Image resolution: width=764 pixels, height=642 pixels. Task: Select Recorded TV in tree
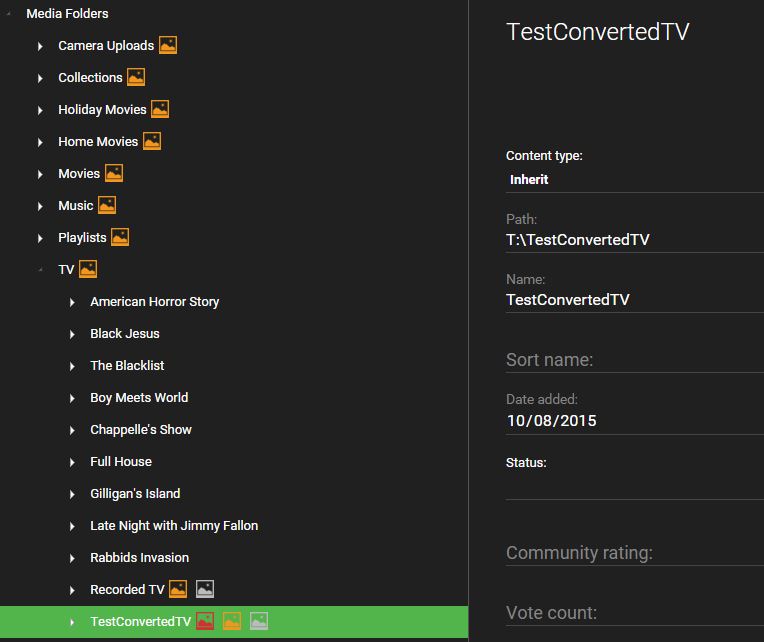pos(127,589)
